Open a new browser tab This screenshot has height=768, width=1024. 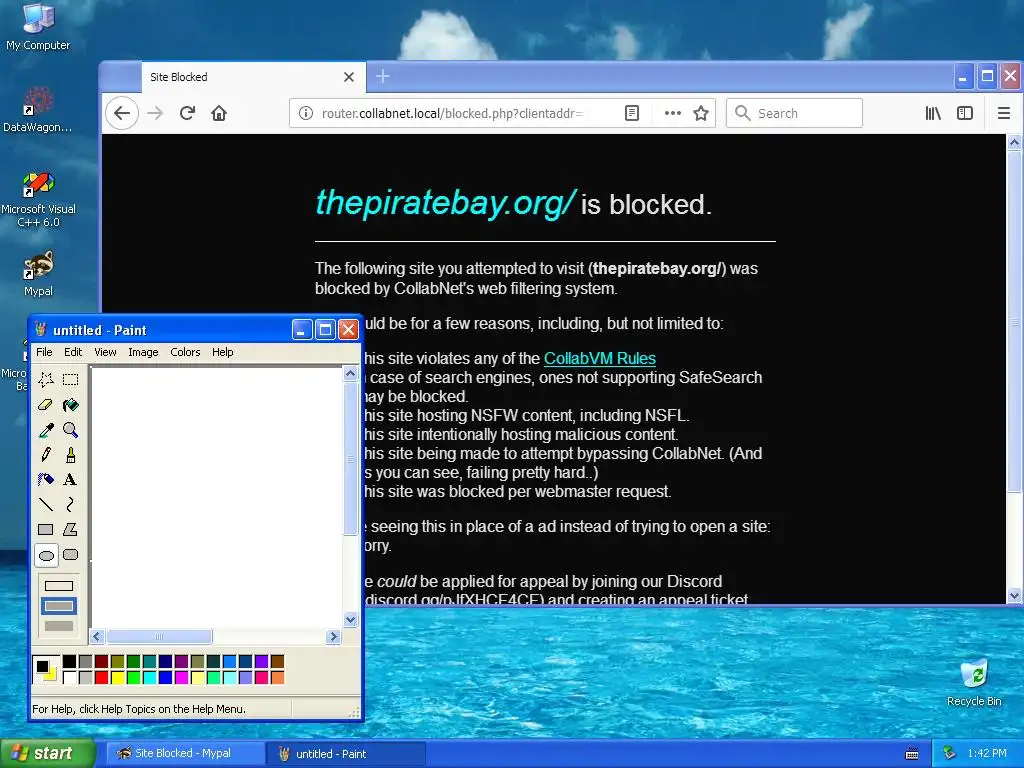pyautogui.click(x=383, y=76)
